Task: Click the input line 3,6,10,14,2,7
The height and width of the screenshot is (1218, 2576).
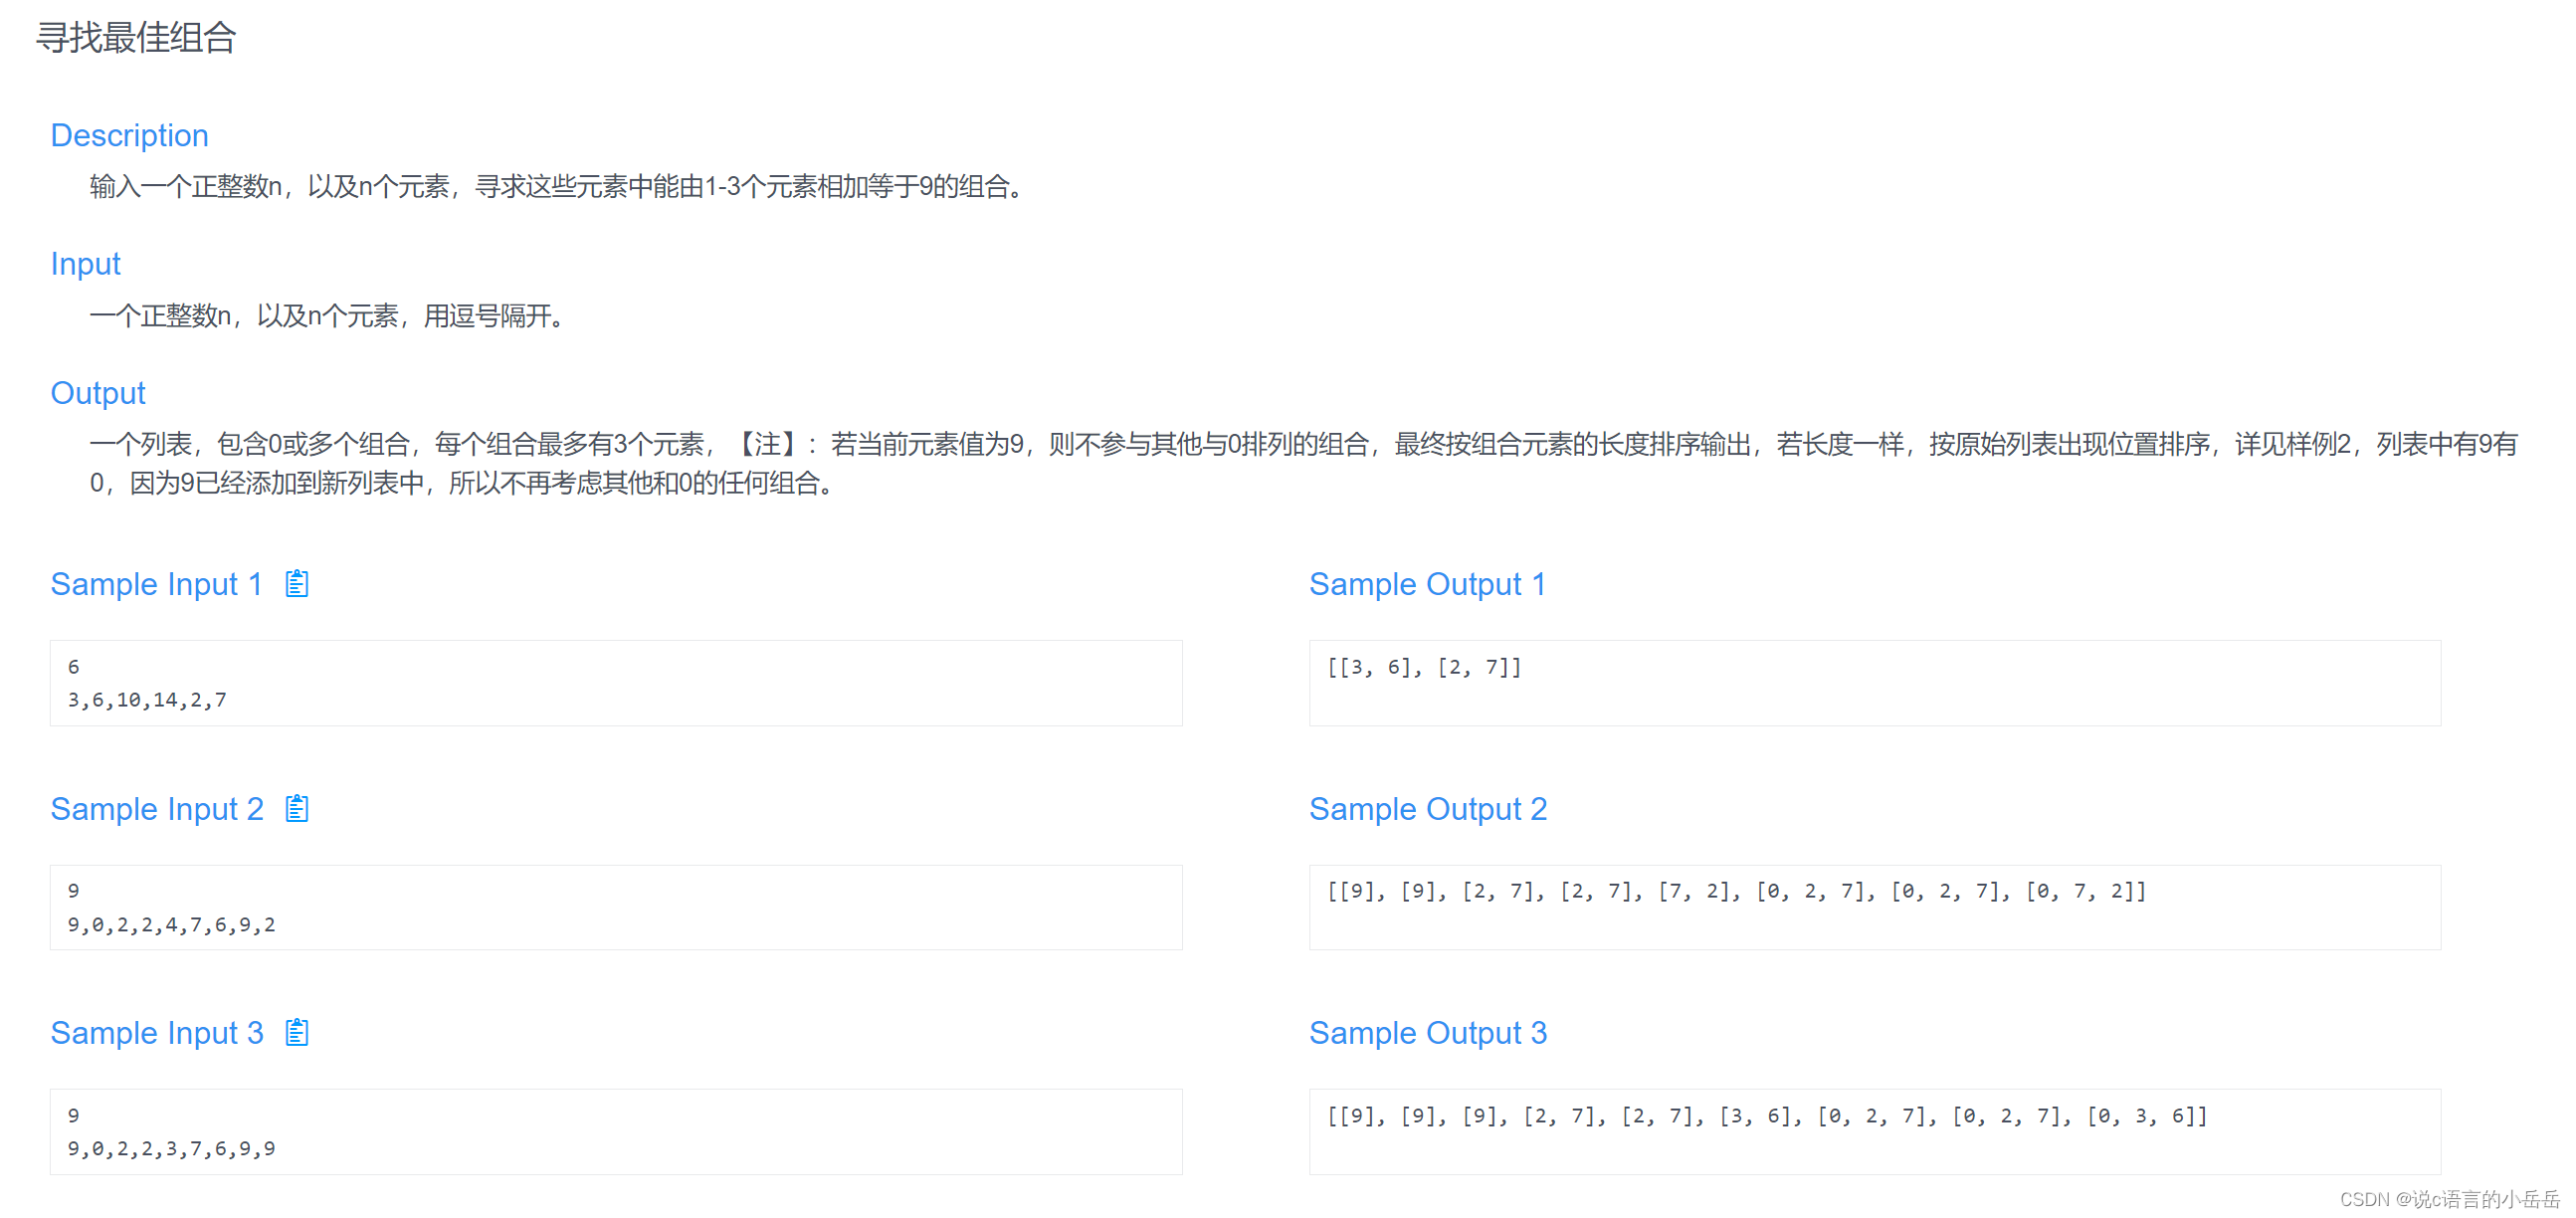Action: (x=147, y=700)
